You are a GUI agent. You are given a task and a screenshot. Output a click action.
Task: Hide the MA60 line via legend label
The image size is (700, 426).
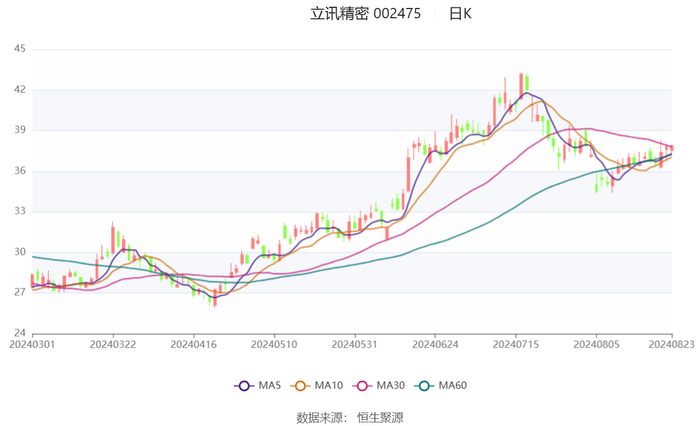tap(453, 385)
